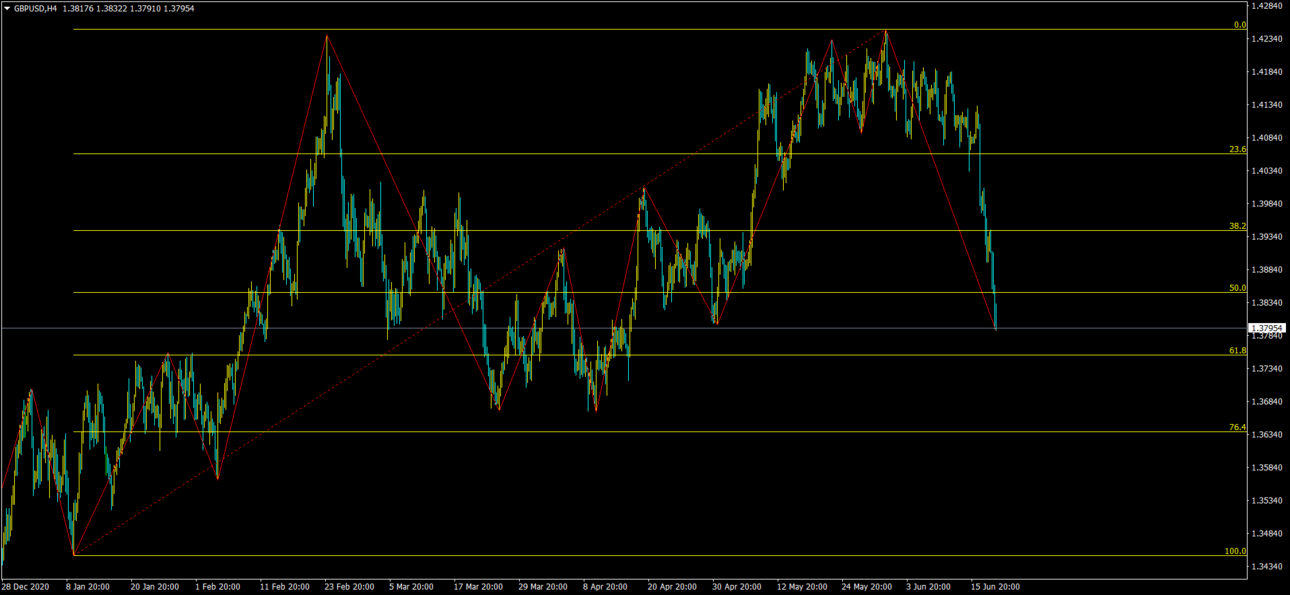Click the 1.40340 price axis label
The image size is (1290, 595).
point(1268,171)
